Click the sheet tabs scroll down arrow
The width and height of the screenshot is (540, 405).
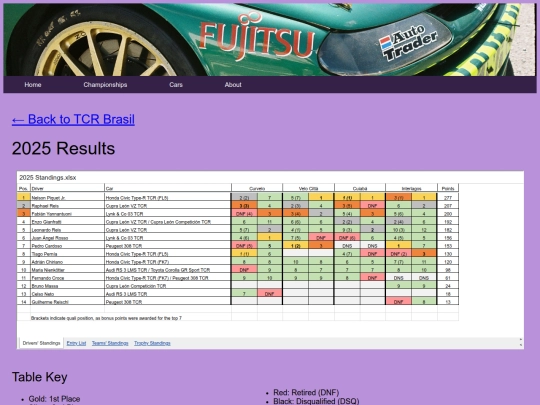tap(521, 345)
